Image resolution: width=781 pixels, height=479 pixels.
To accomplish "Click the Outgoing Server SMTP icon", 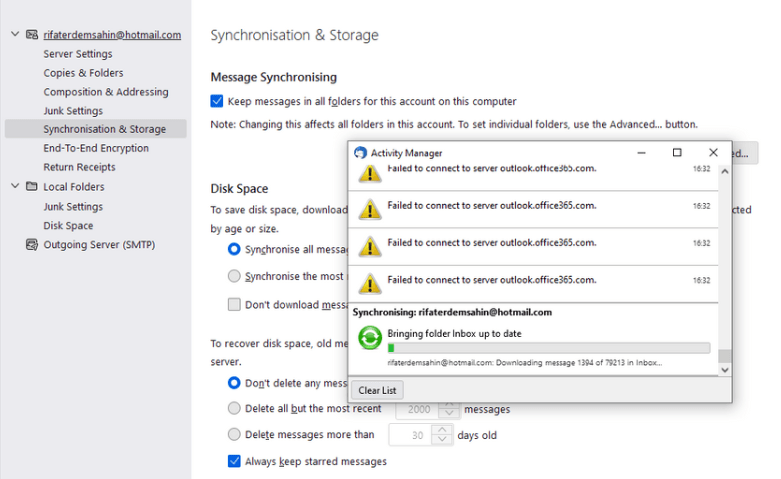I will pos(32,244).
